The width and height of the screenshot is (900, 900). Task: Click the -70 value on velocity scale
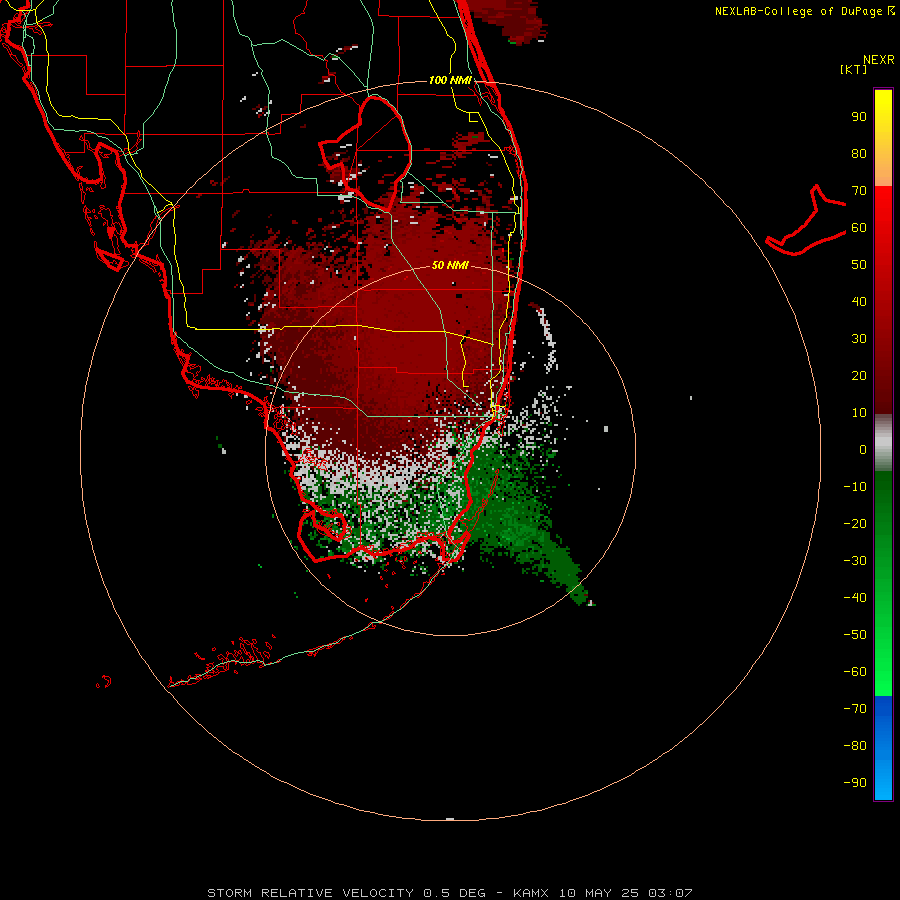pyautogui.click(x=855, y=709)
